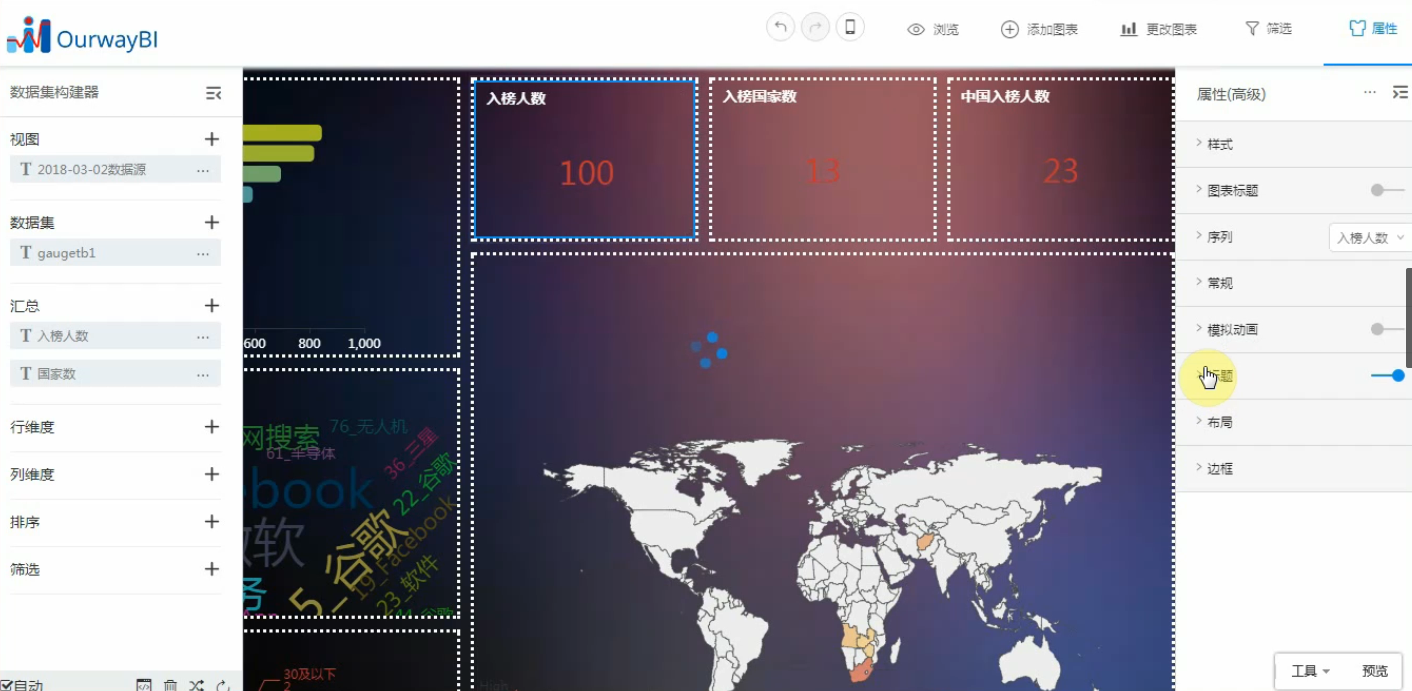Add a new 视图 with plus
Screen dimensions: 1412x691
pos(212,139)
